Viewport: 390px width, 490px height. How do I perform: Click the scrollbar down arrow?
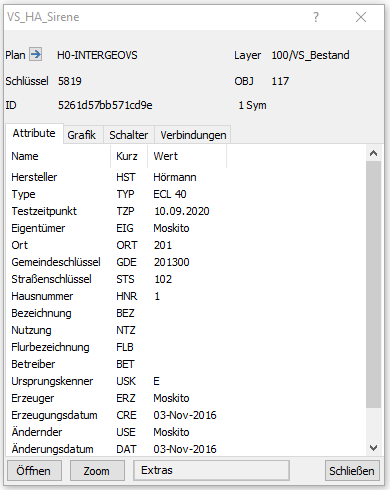point(373,448)
